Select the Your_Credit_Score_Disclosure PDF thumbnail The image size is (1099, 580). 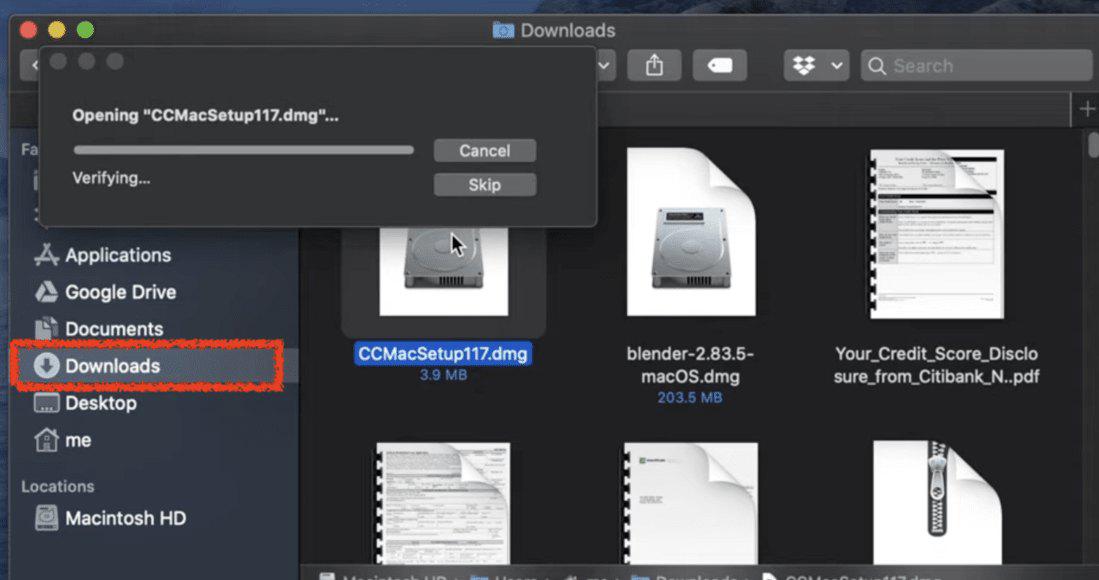937,234
